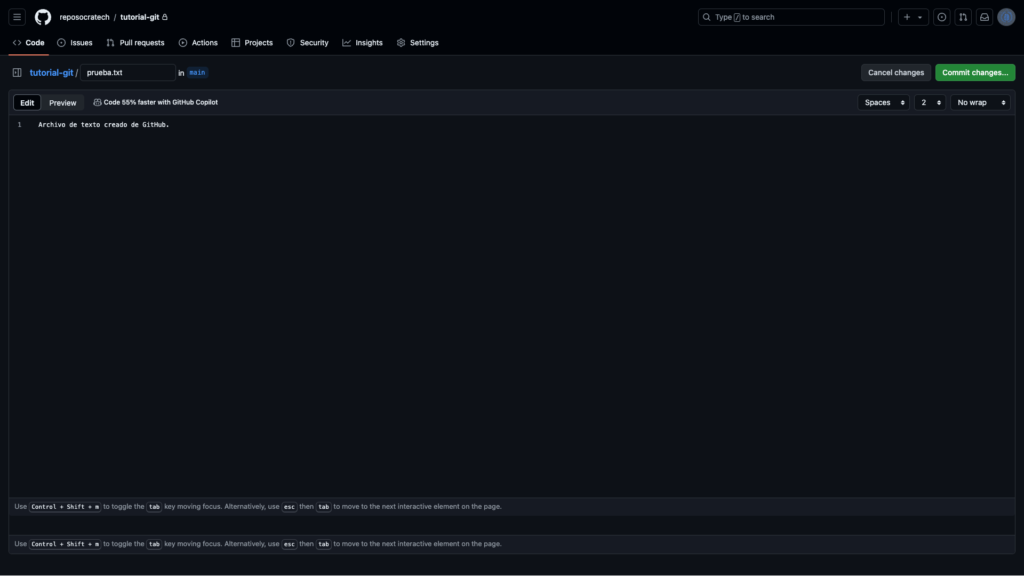1024x576 pixels.
Task: Open the issues shortcut icon in header
Action: 942,17
